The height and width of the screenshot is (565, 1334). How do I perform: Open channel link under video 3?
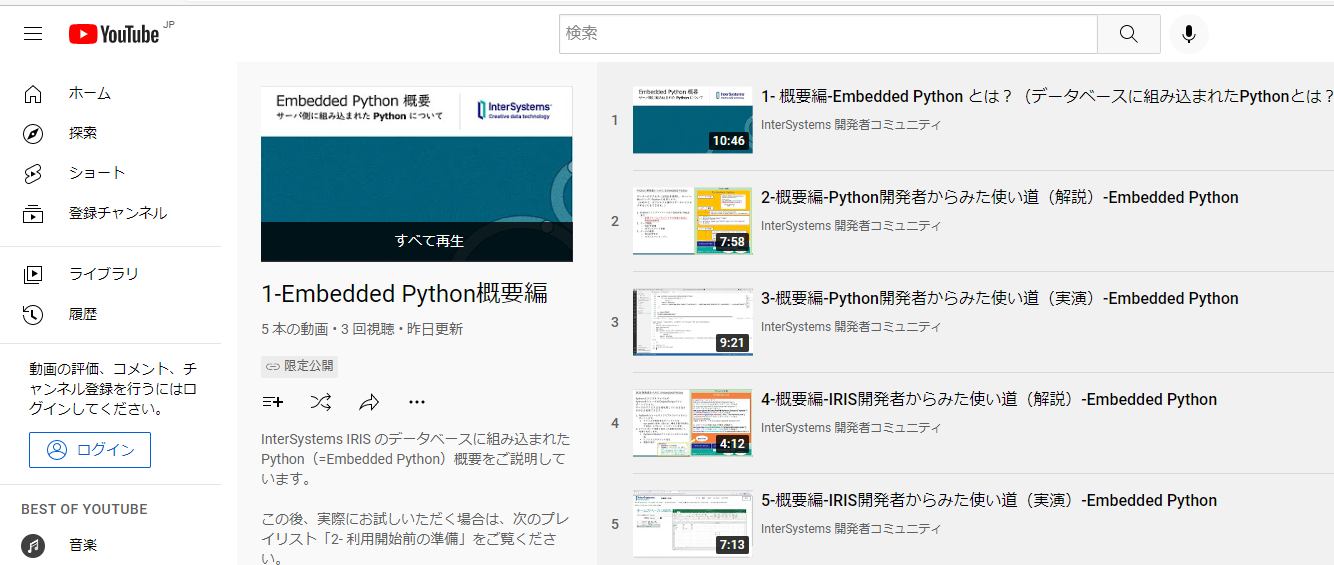pos(851,327)
